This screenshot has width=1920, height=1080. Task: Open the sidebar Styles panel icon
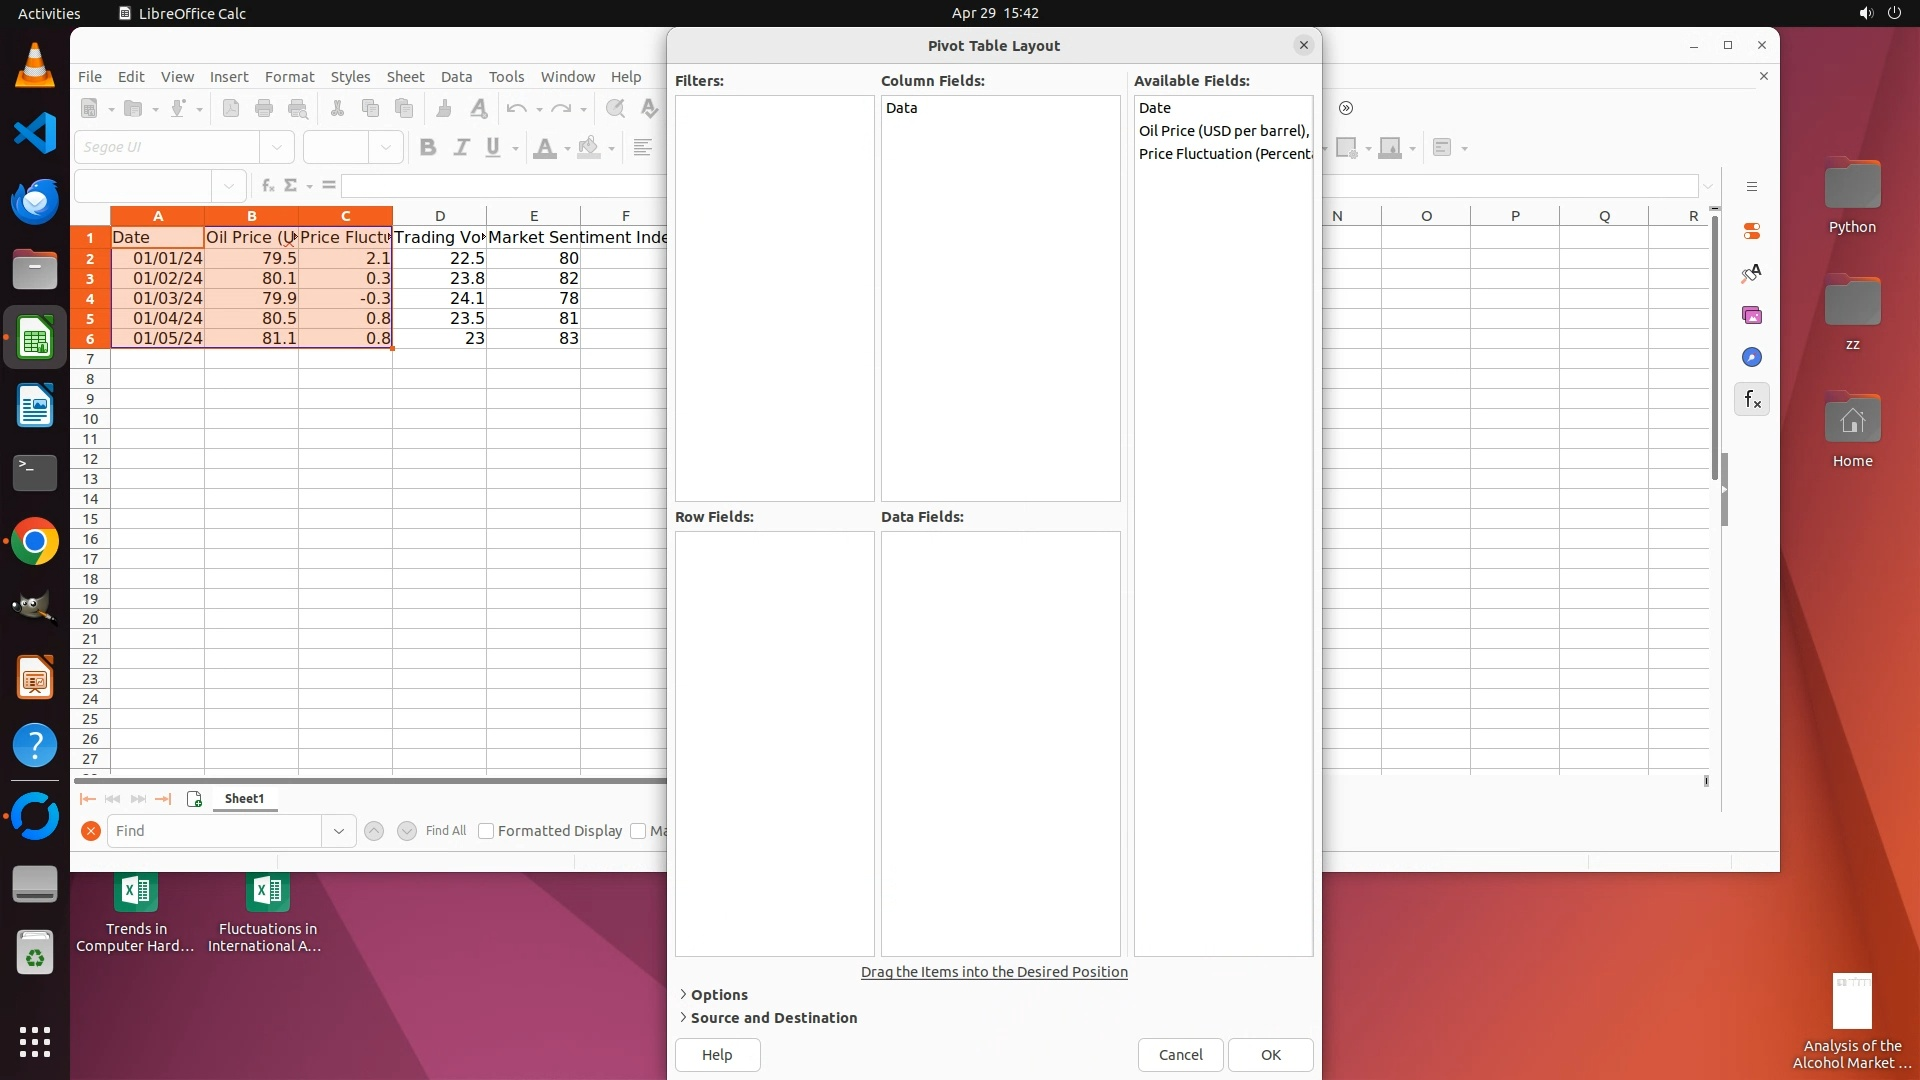[1751, 273]
